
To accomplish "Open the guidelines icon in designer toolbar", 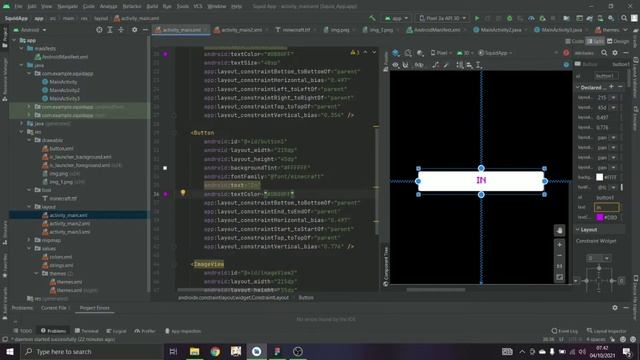I will pos(479,65).
